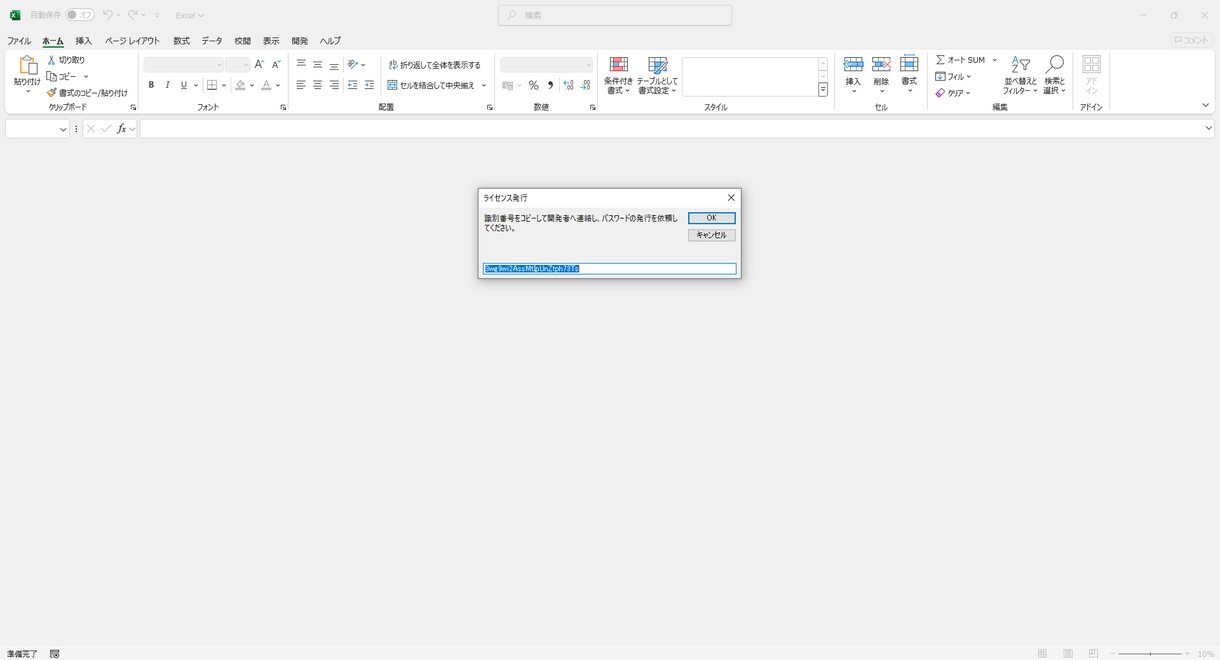Viewport: 1220px width, 660px height.
Task: Click the Increase Decimal icon
Action: point(568,86)
